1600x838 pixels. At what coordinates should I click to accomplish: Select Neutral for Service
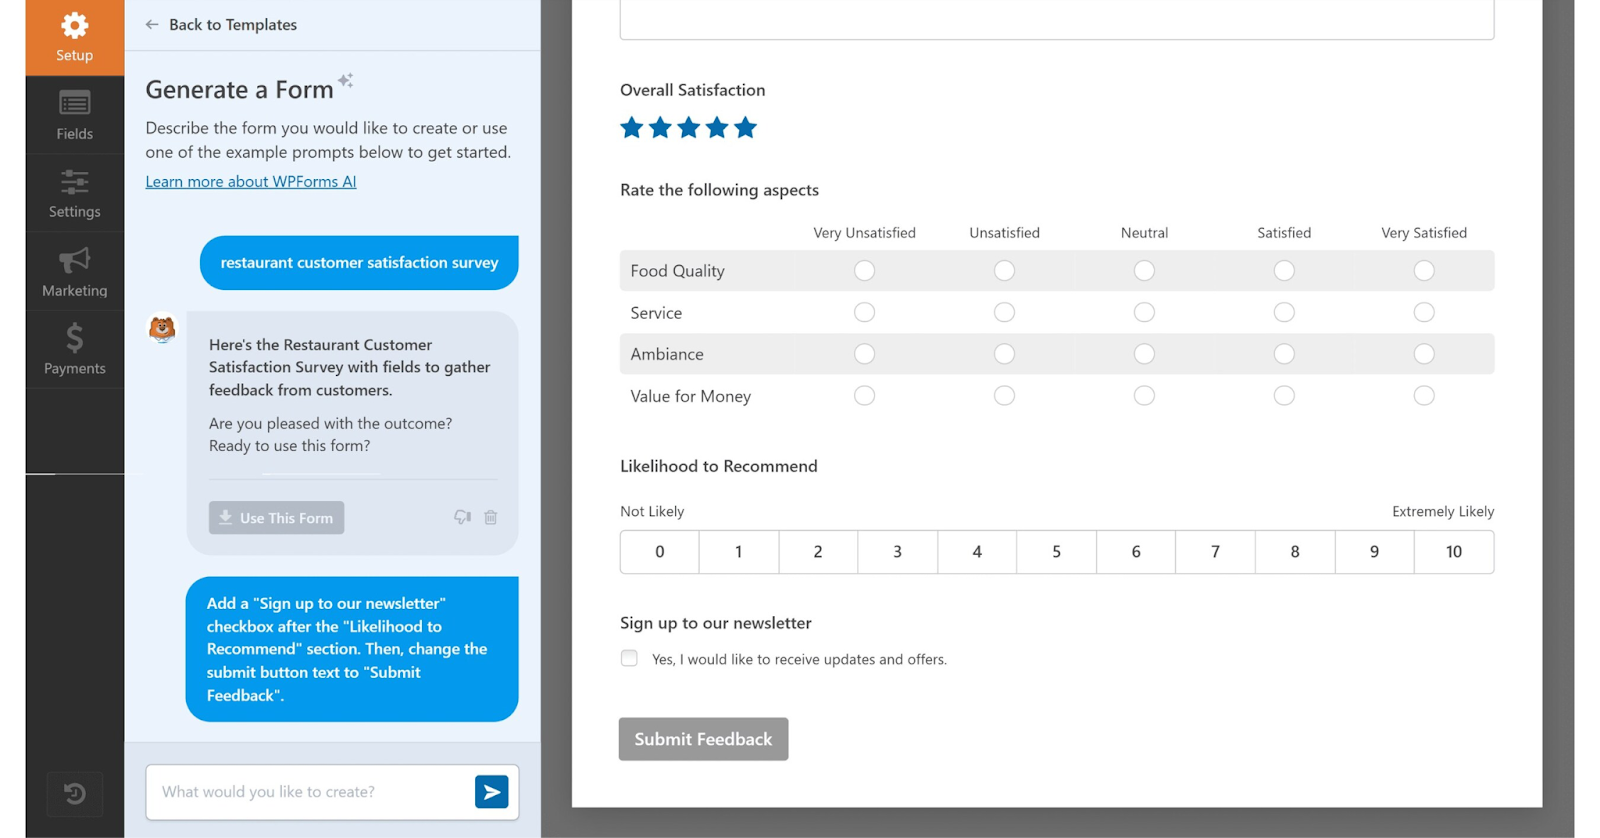coord(1144,313)
